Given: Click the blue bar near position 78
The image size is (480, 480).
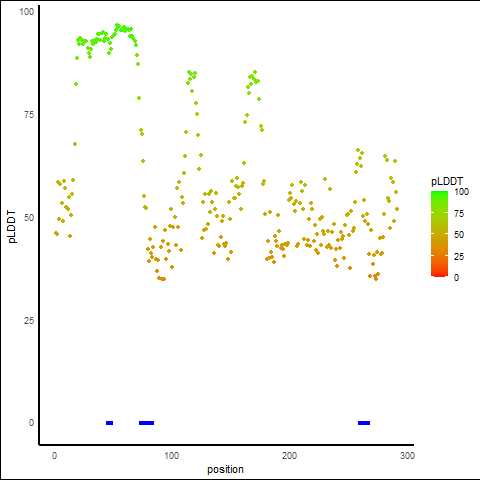Looking at the screenshot, I should pyautogui.click(x=146, y=423).
